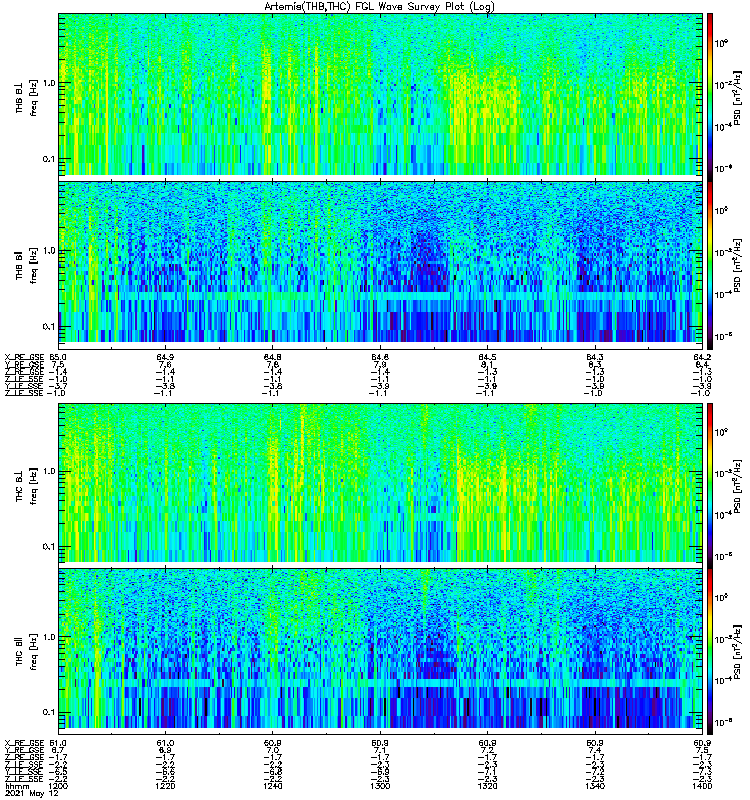Click the PSD color bar beside THB B-perpendicular panel
The image size is (750, 800).
[x=710, y=96]
